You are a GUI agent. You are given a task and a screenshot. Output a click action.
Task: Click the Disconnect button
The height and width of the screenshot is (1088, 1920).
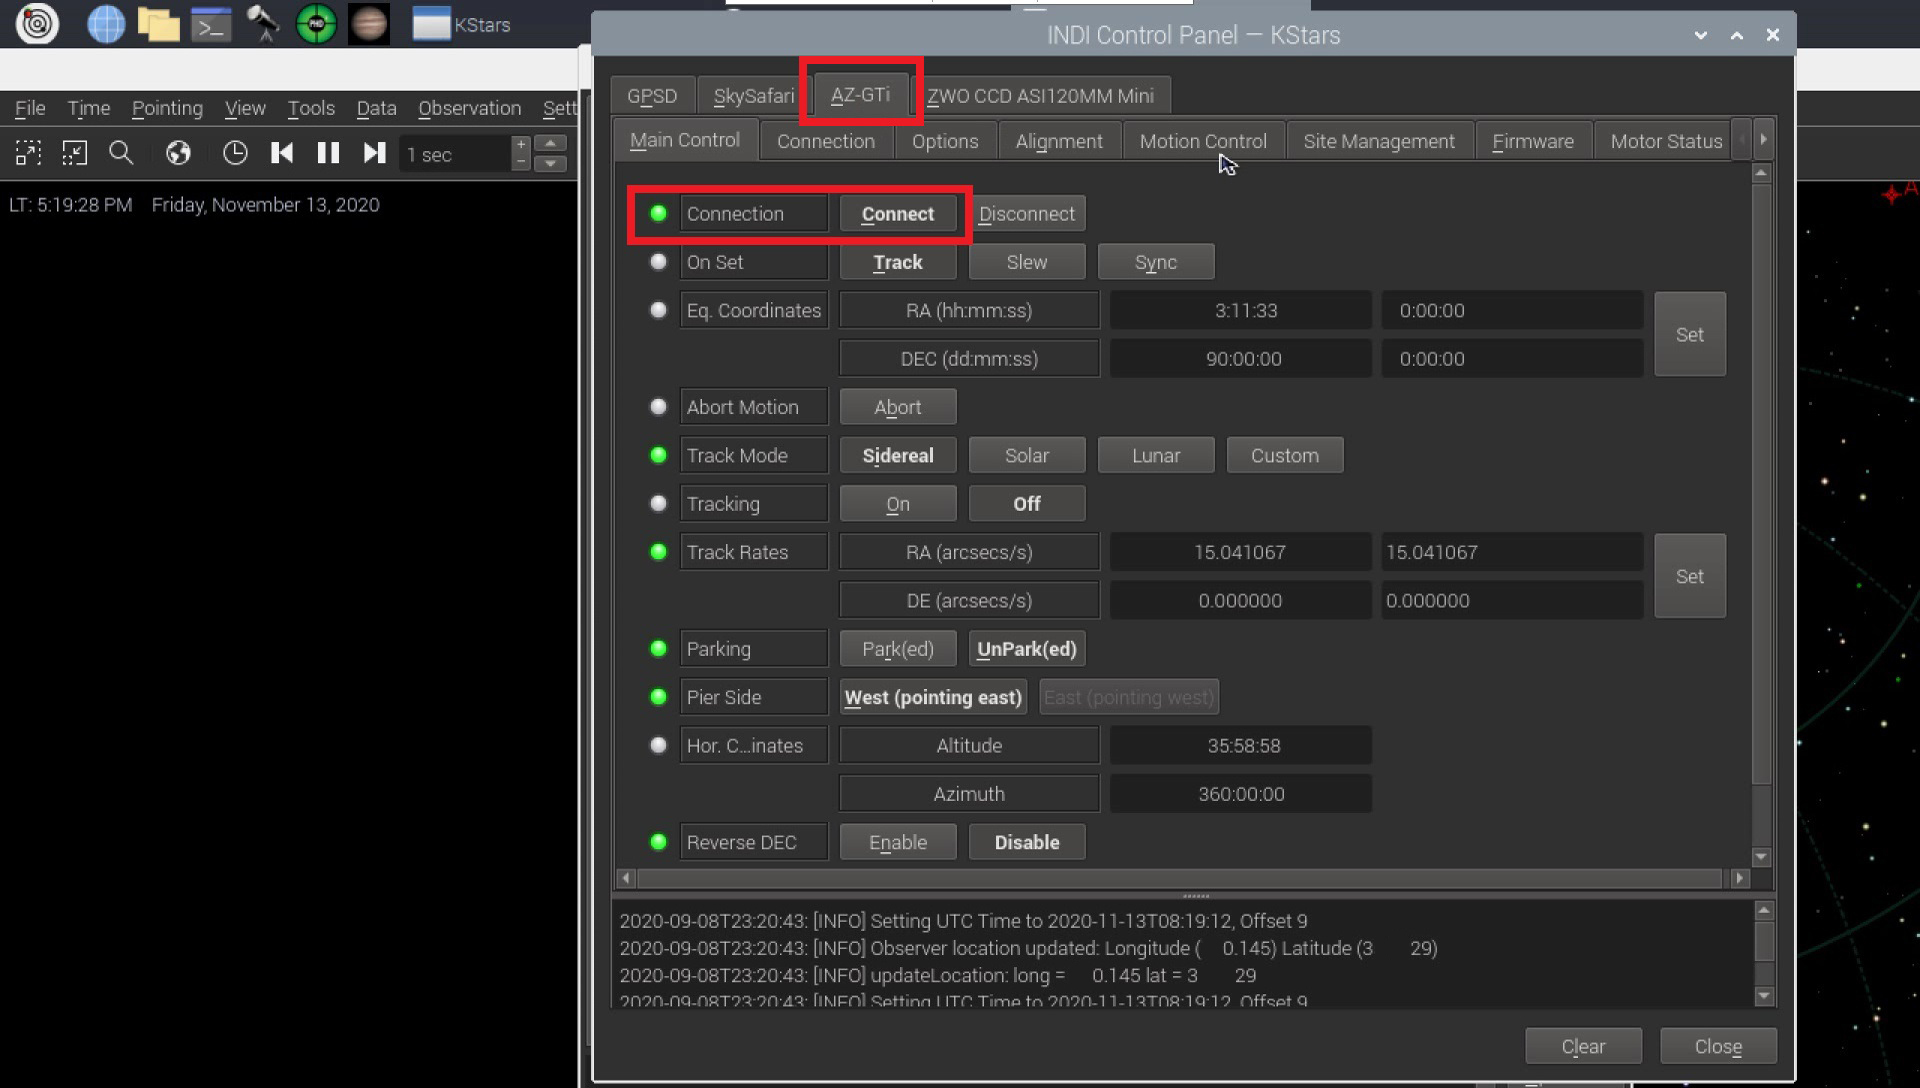[x=1027, y=213]
